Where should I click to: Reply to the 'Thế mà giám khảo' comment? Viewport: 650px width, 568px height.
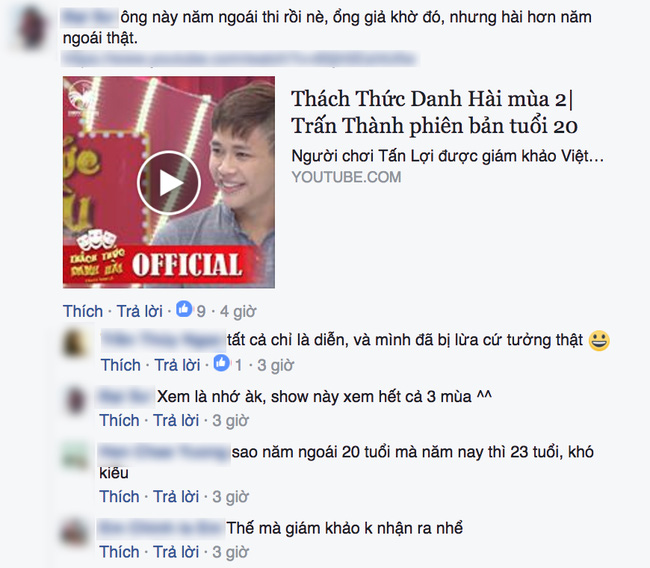point(176,552)
